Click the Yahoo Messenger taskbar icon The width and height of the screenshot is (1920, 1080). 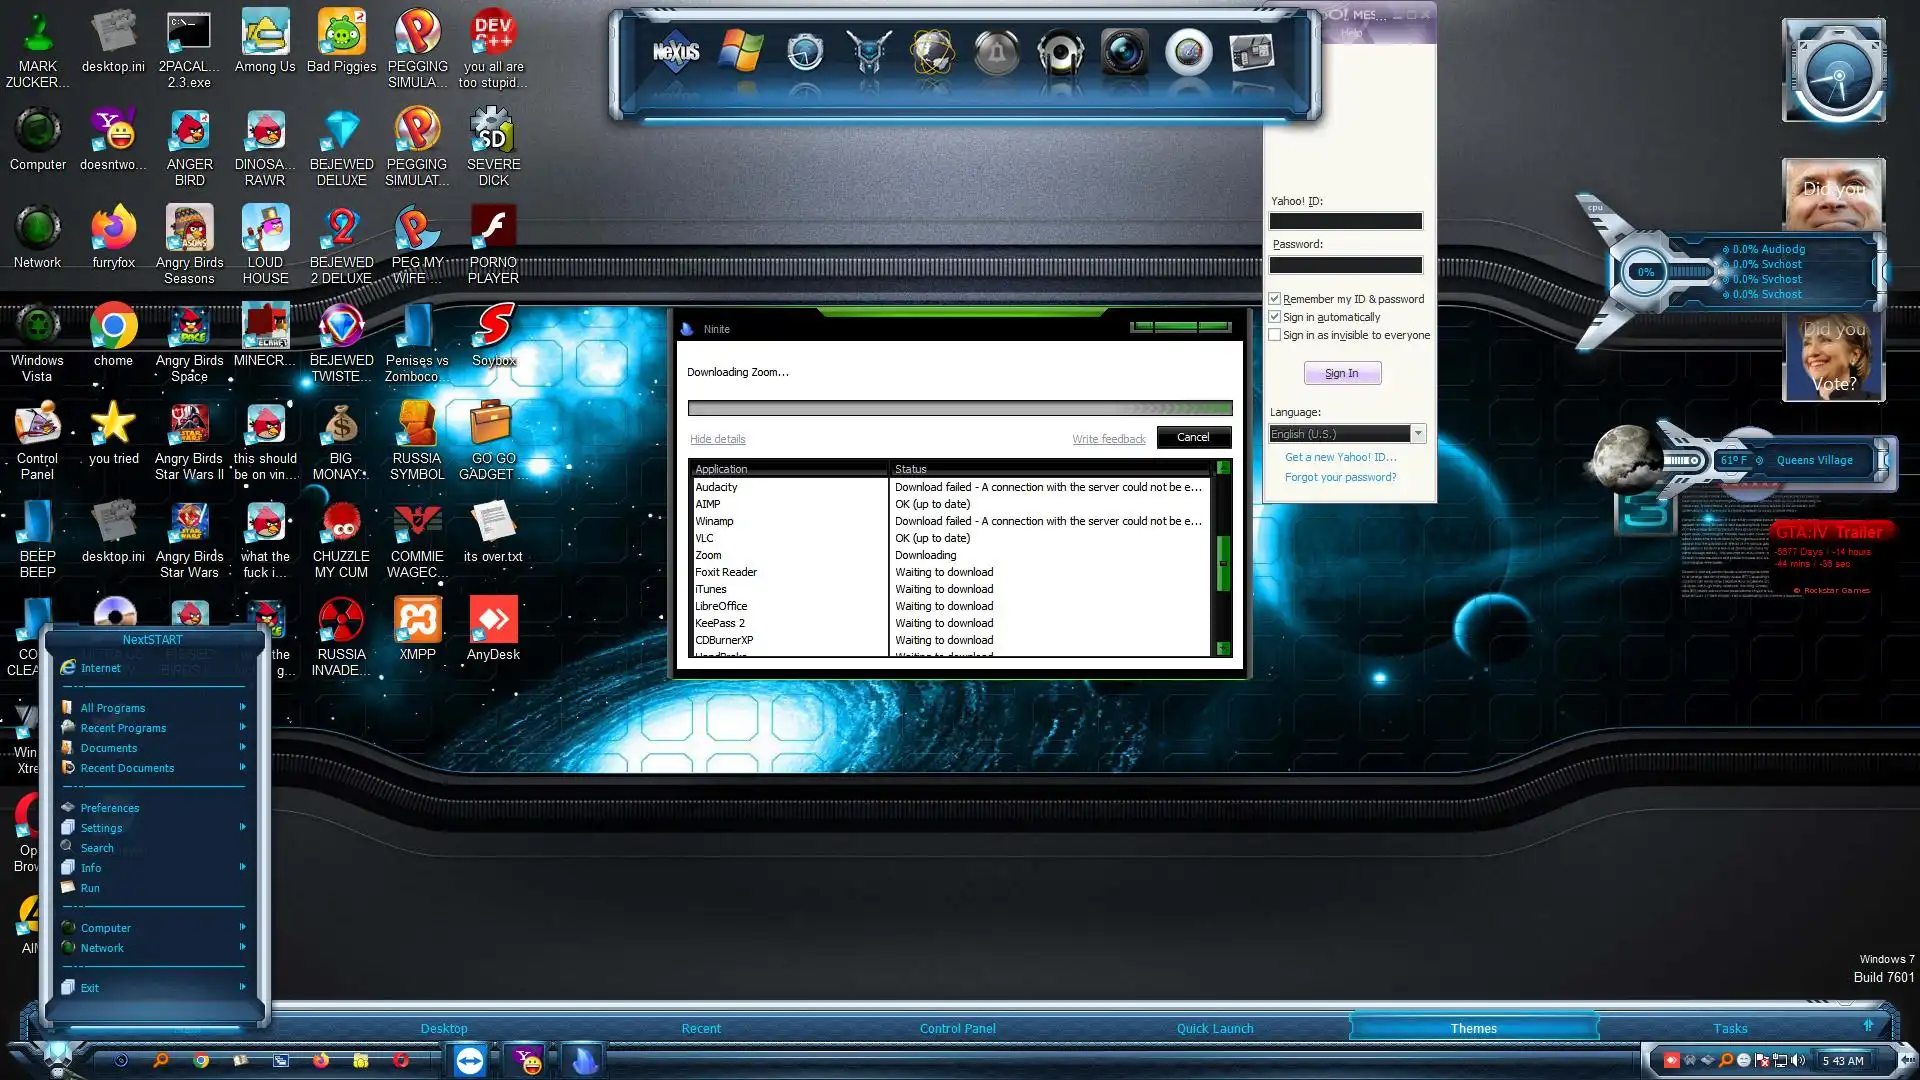pos(526,1060)
